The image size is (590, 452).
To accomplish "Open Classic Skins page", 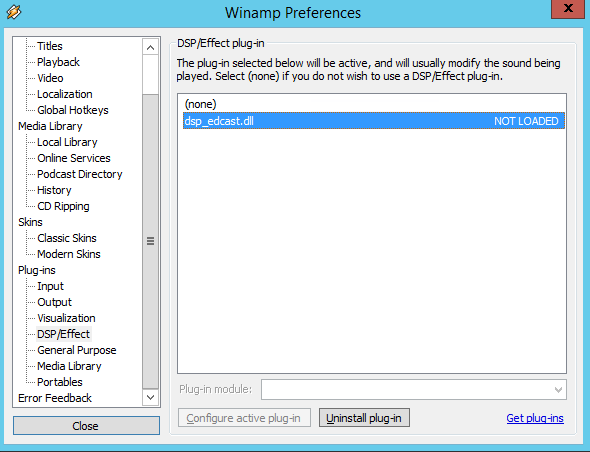I will (x=67, y=238).
